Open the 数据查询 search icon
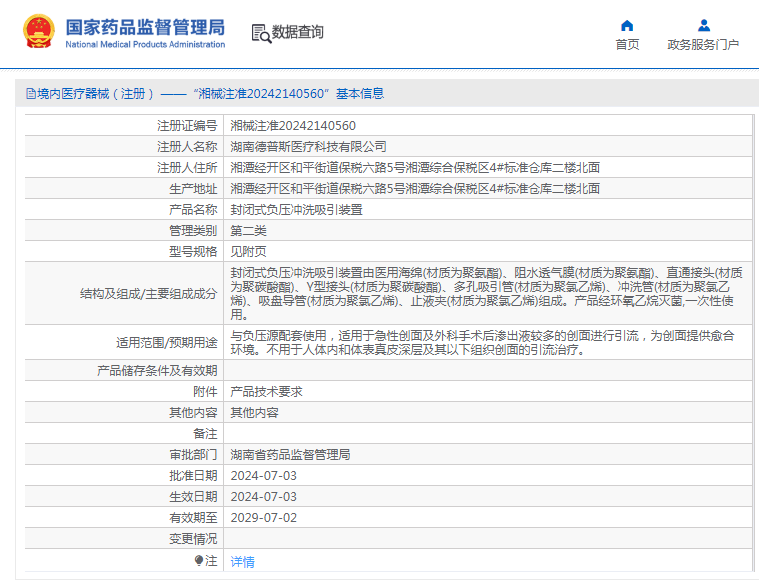 point(261,33)
